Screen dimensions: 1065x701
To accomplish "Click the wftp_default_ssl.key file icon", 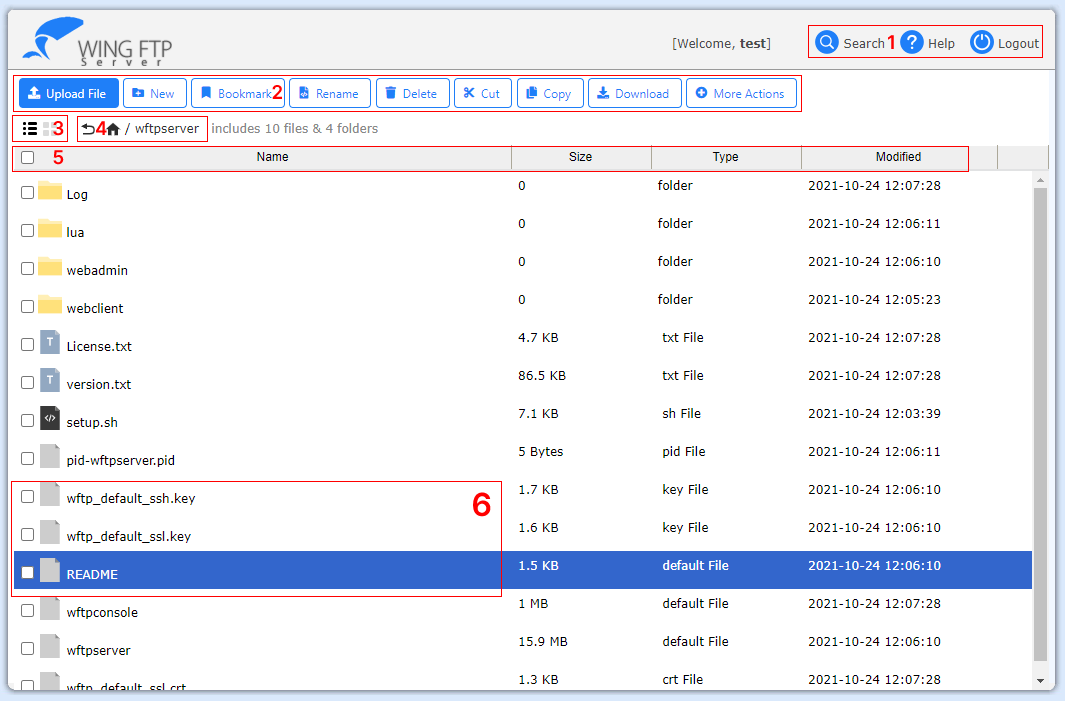I will pyautogui.click(x=50, y=532).
